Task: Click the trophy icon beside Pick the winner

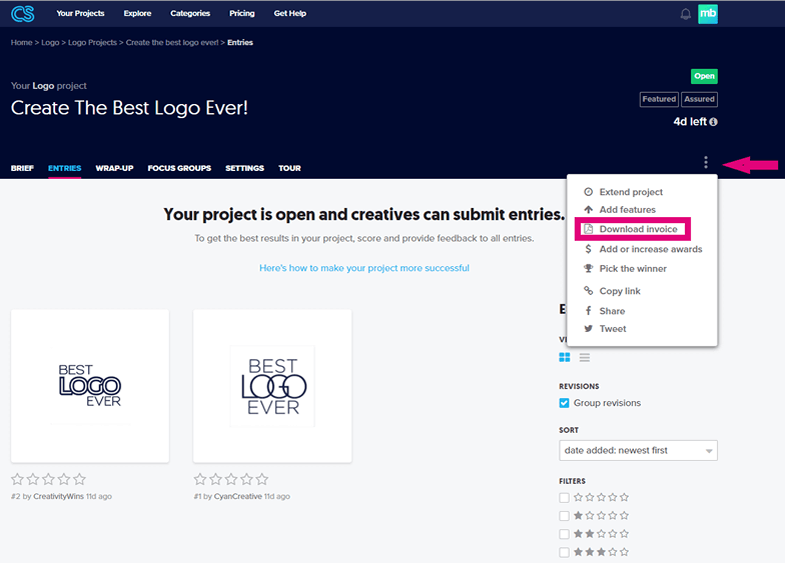Action: 588,268
